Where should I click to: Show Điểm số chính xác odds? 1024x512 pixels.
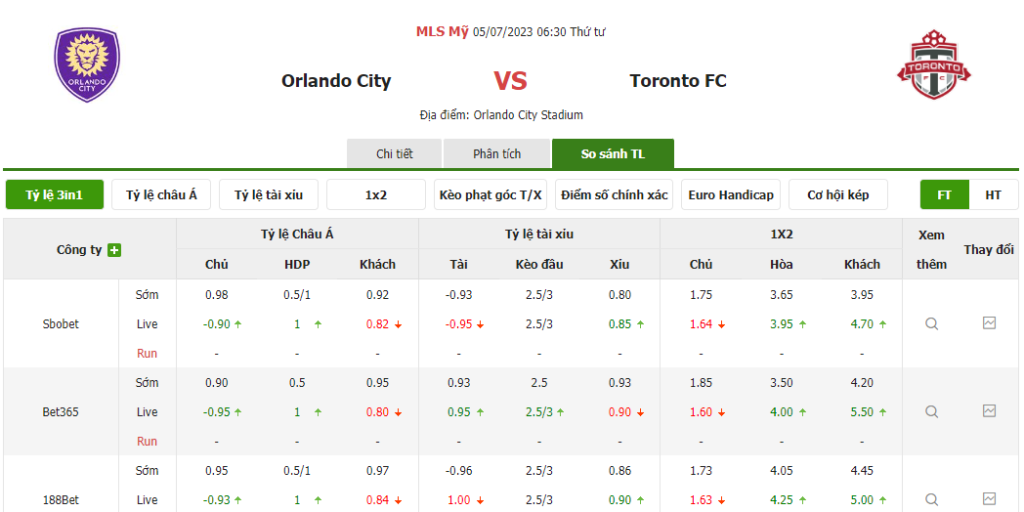[614, 195]
